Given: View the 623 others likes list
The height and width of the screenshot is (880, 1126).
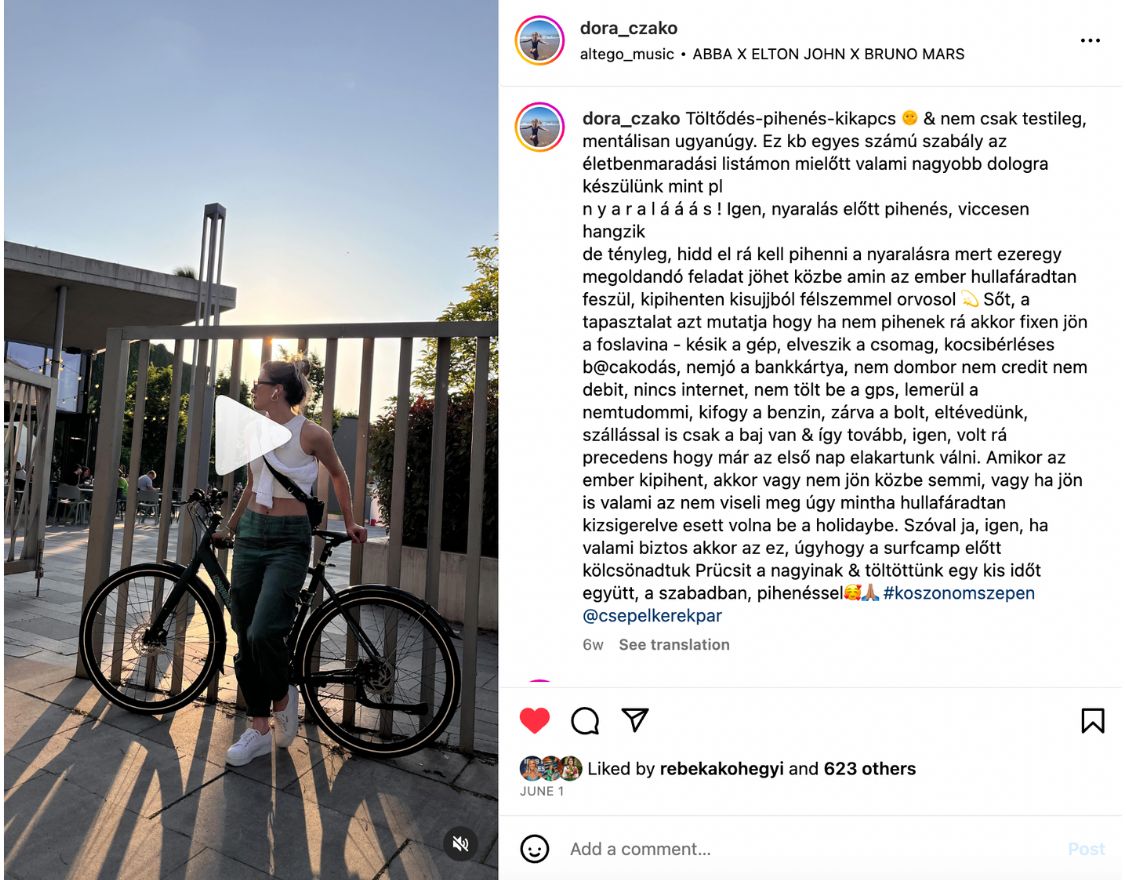Looking at the screenshot, I should 870,769.
